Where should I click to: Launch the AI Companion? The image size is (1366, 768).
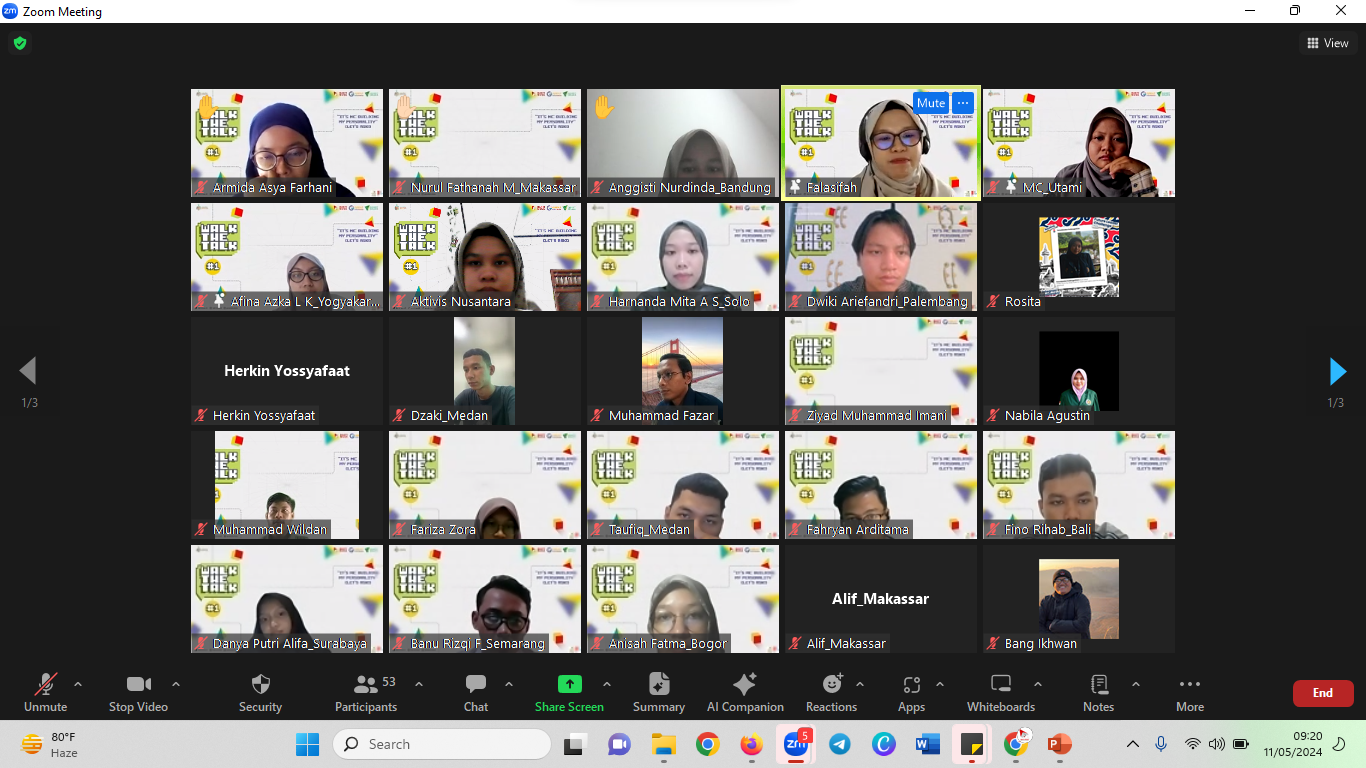(x=745, y=685)
